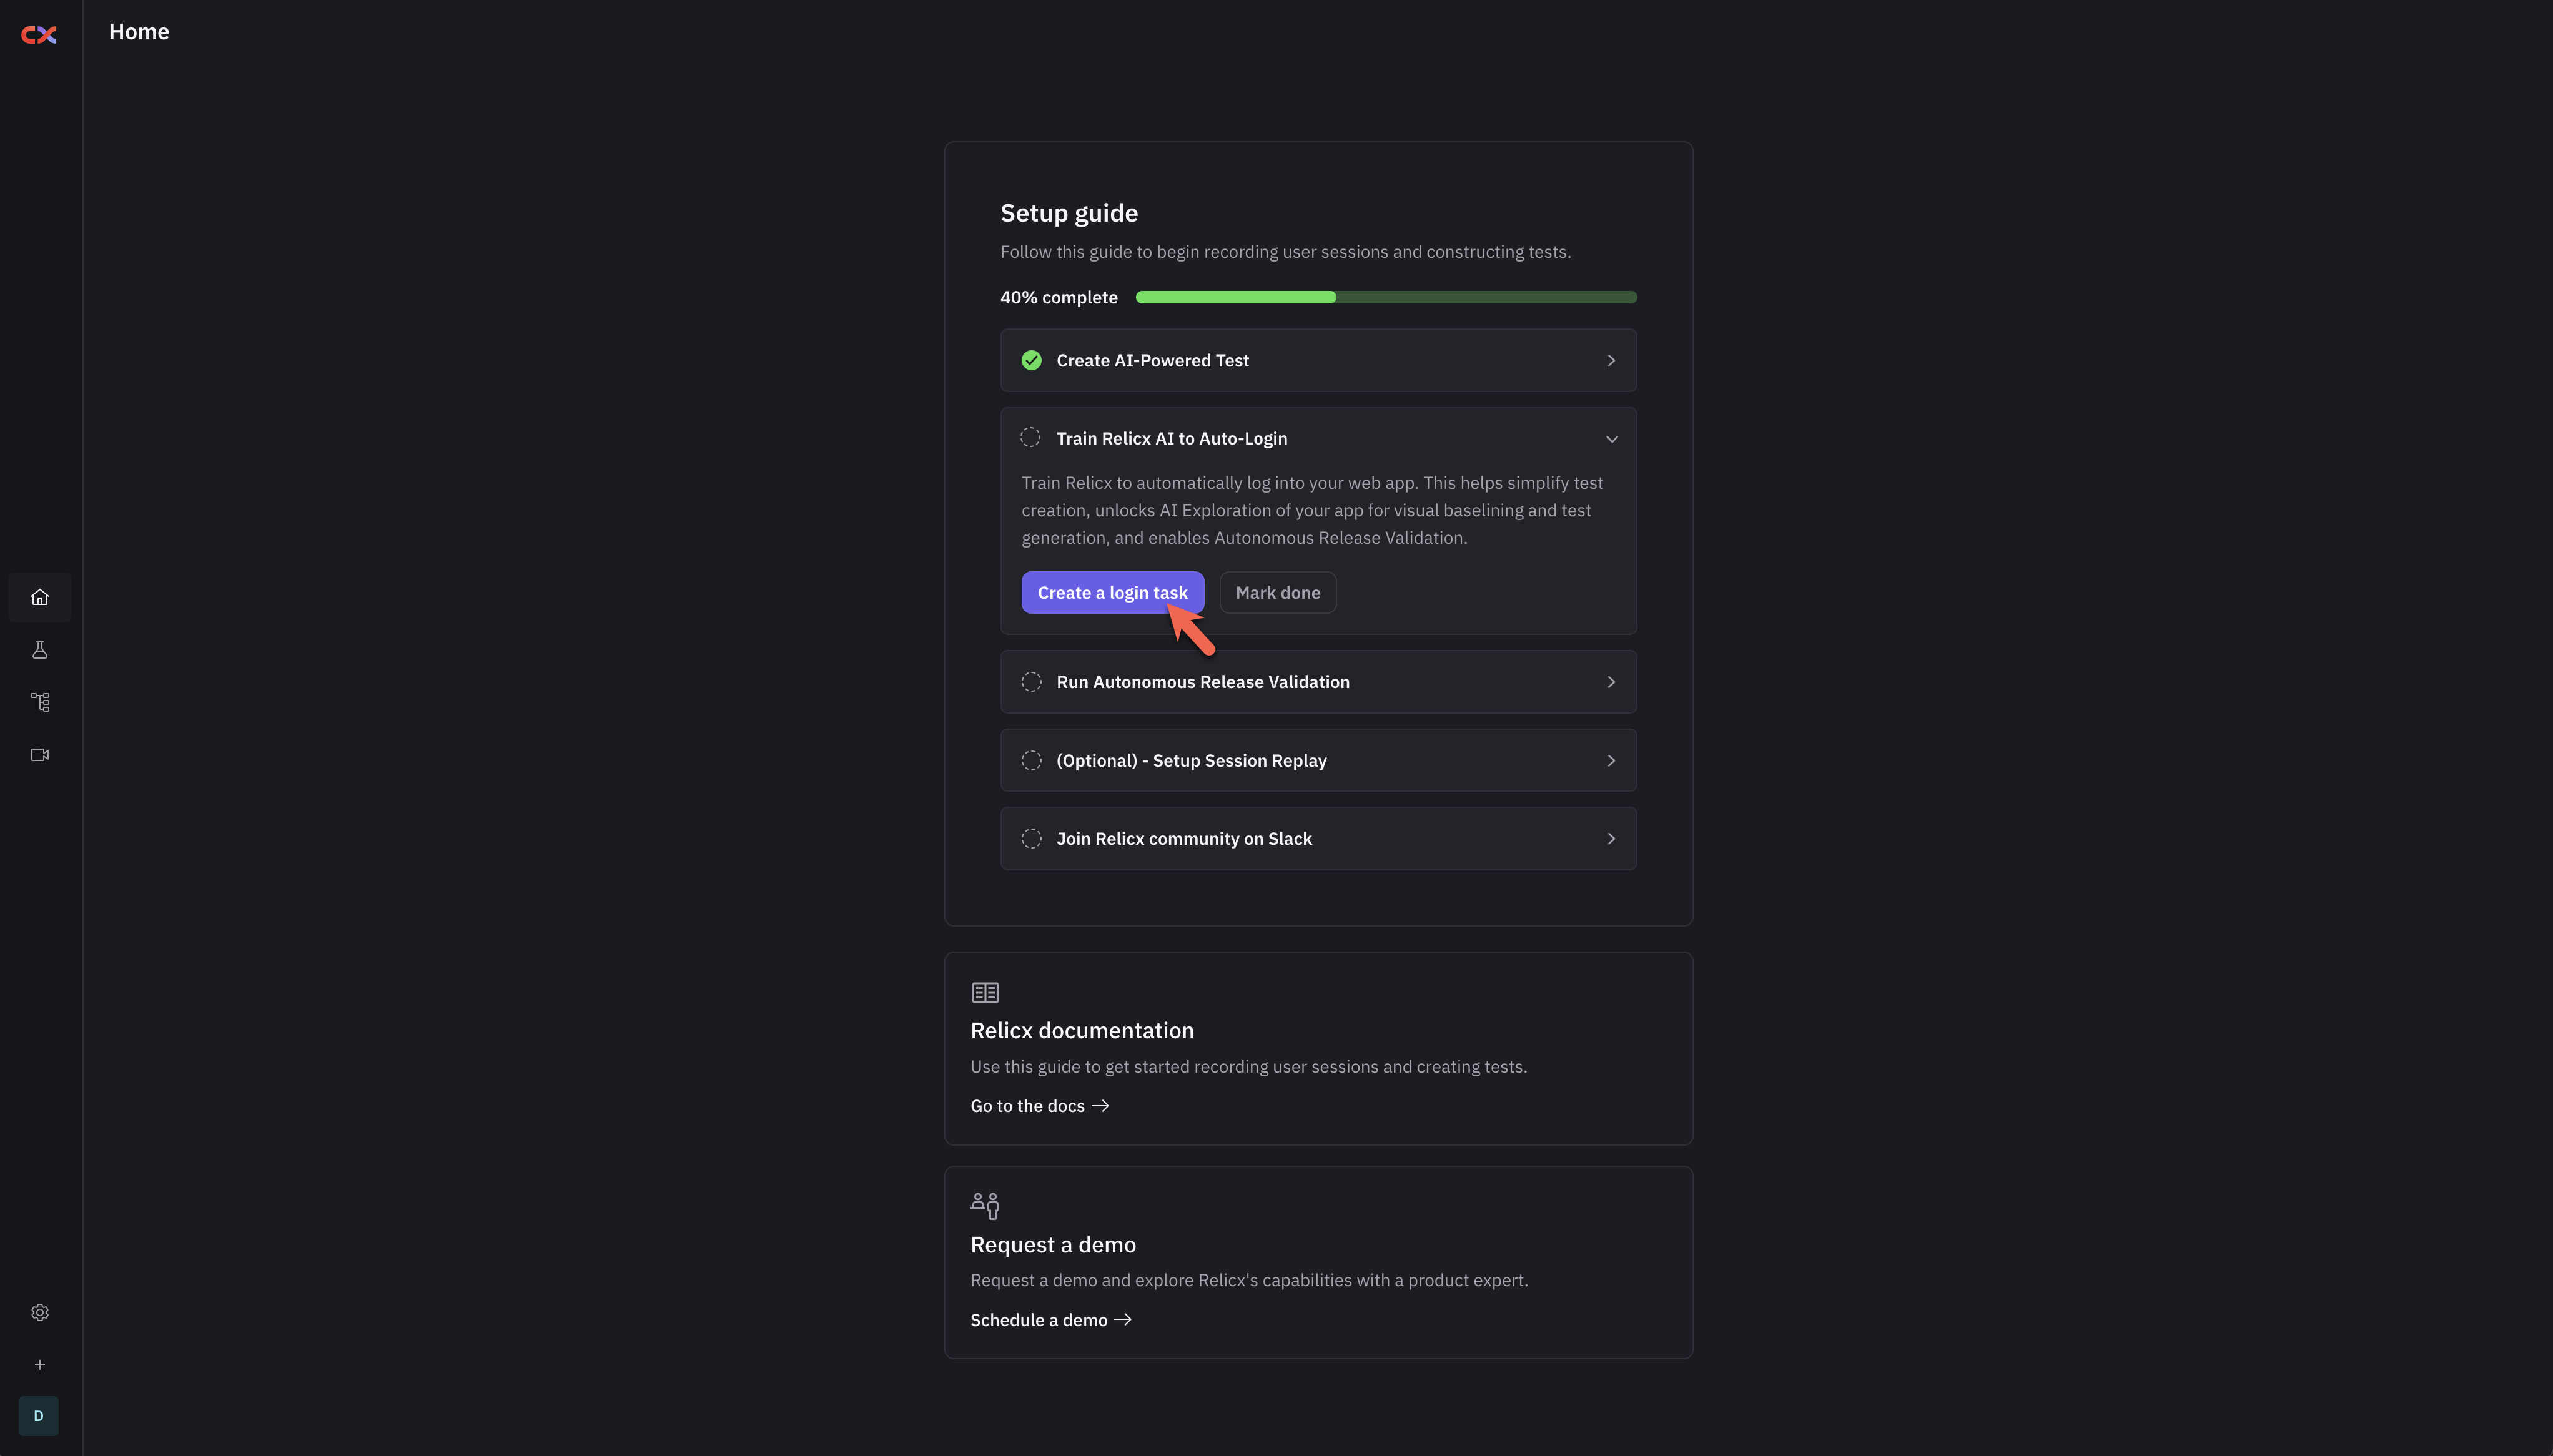Click the plus icon in sidebar
The height and width of the screenshot is (1456, 2553).
pos(40,1365)
